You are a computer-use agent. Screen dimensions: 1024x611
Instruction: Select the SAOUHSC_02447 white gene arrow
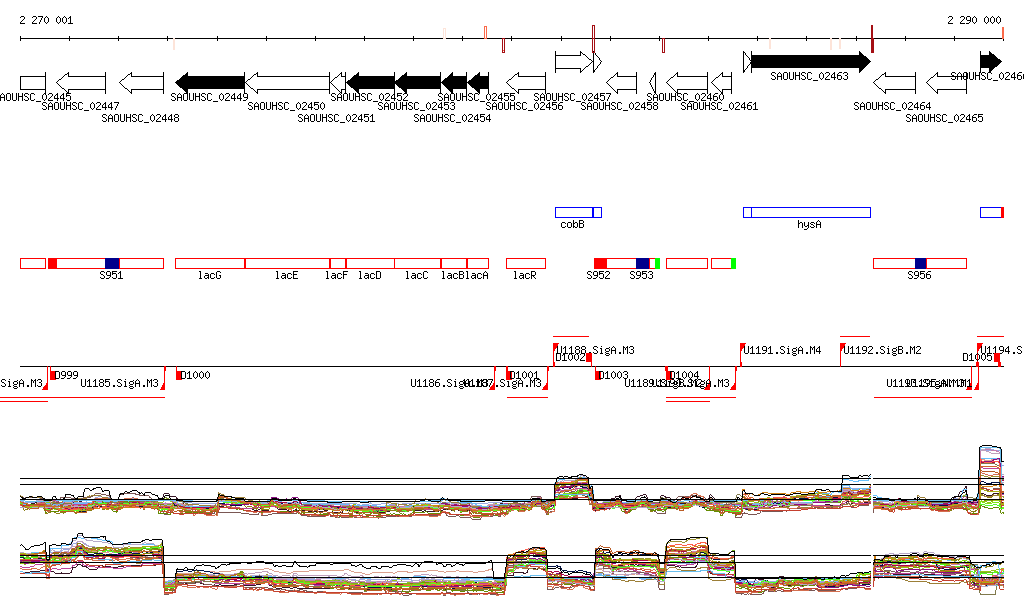pyautogui.click(x=81, y=82)
